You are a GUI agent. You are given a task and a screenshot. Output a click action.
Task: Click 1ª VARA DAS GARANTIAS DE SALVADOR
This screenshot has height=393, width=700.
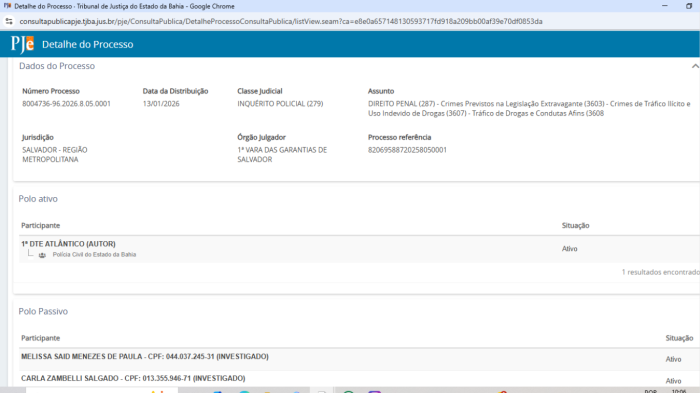pyautogui.click(x=282, y=155)
